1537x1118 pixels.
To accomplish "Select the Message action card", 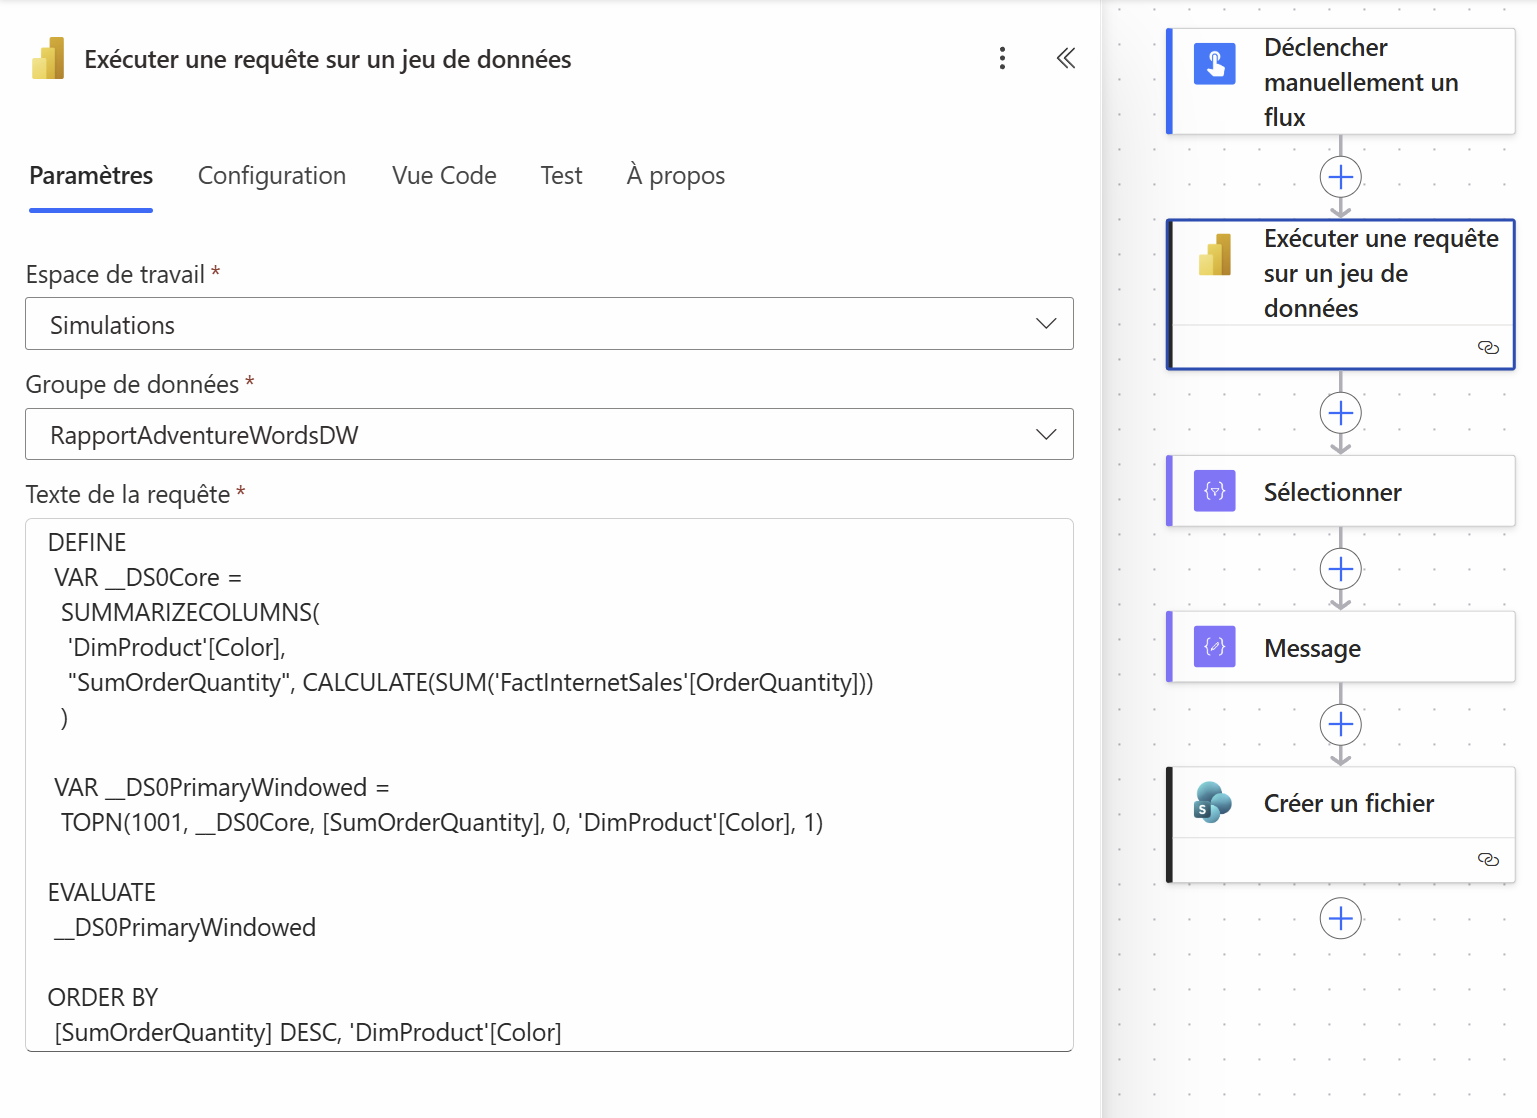I will (x=1341, y=647).
